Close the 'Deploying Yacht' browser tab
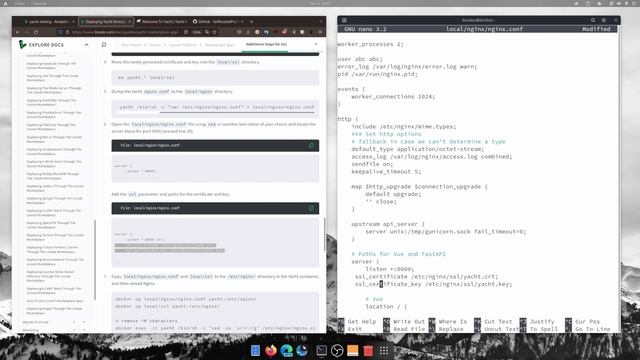 (129, 22)
